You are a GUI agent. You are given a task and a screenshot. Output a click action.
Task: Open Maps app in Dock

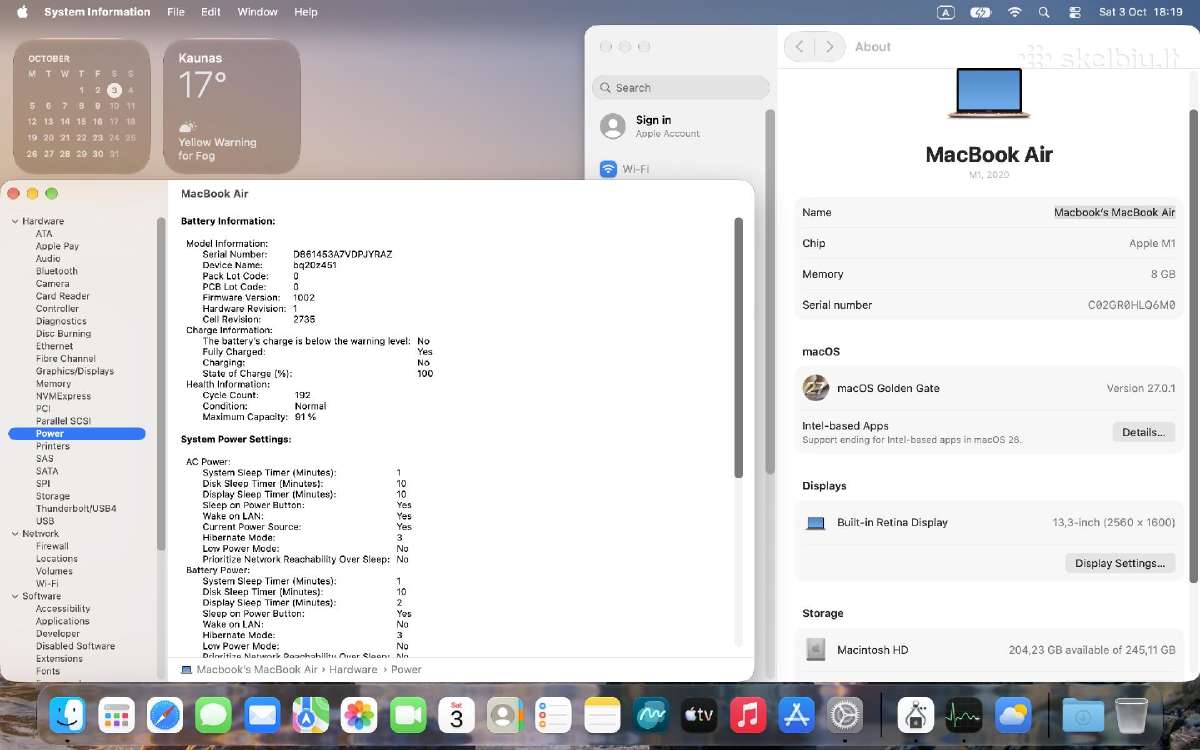311,715
